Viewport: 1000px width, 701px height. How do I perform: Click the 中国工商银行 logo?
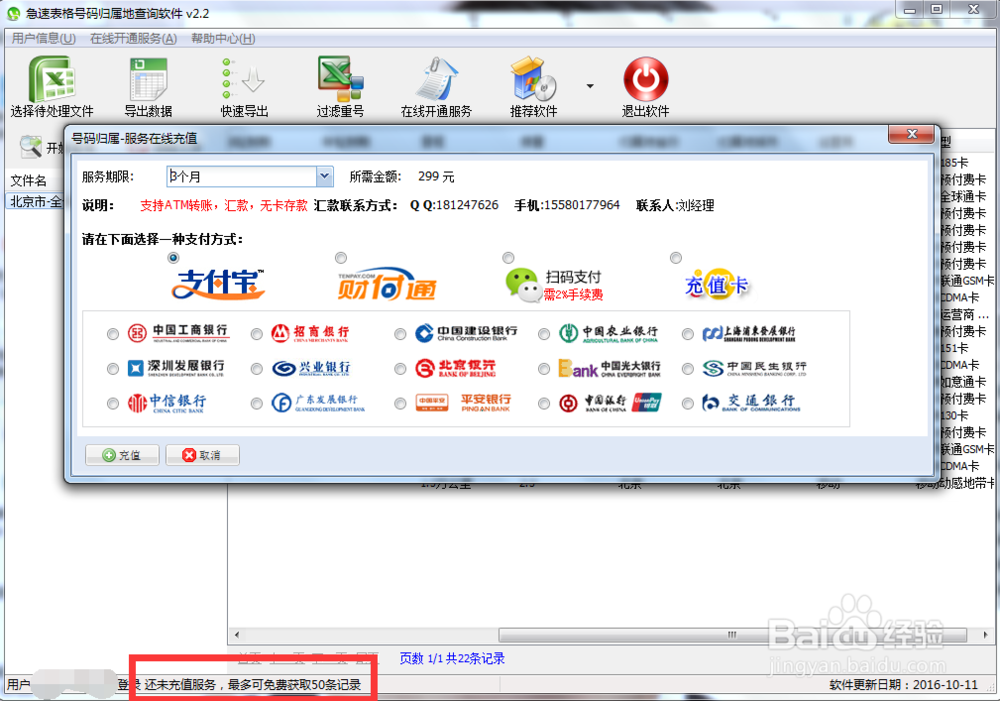pos(178,333)
